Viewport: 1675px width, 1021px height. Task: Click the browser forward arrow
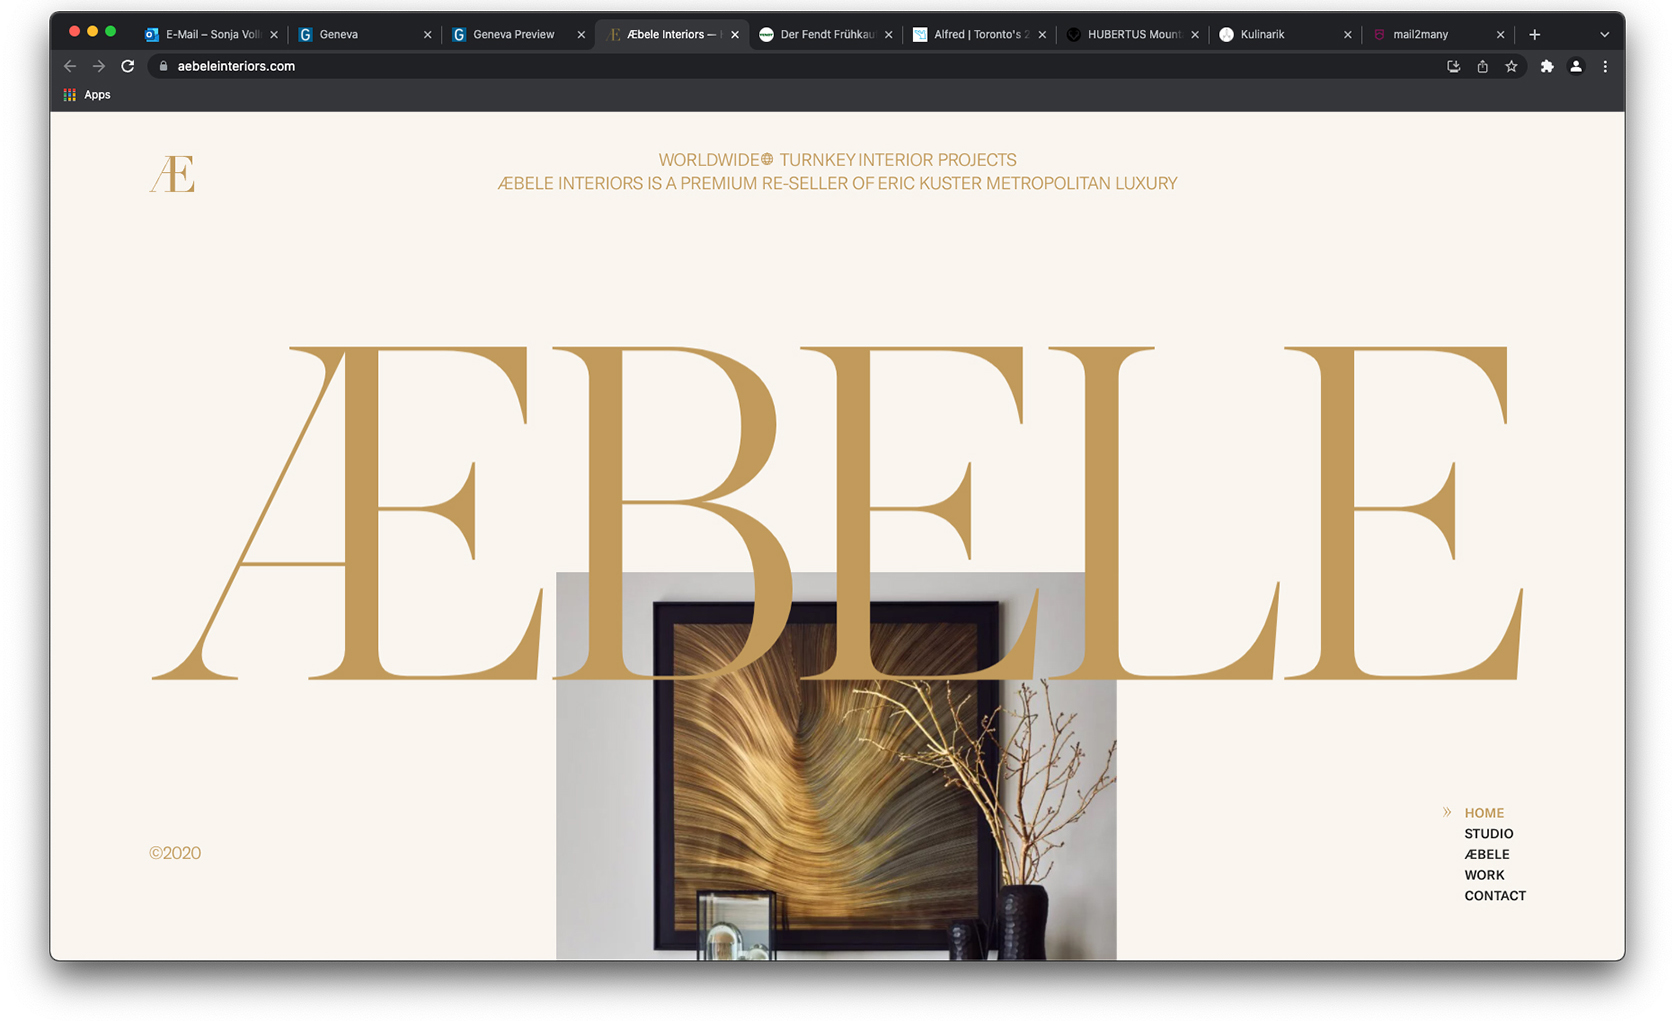click(x=99, y=66)
